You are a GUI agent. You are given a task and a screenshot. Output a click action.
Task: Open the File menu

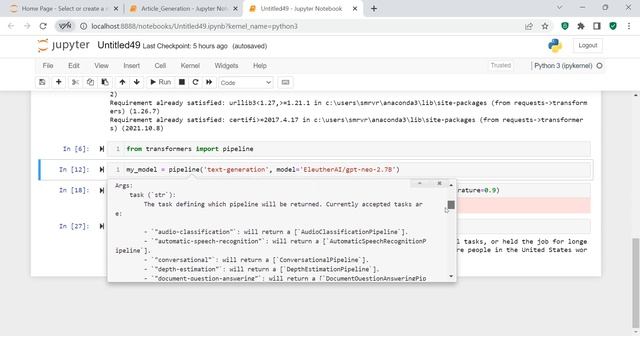tap(48, 66)
